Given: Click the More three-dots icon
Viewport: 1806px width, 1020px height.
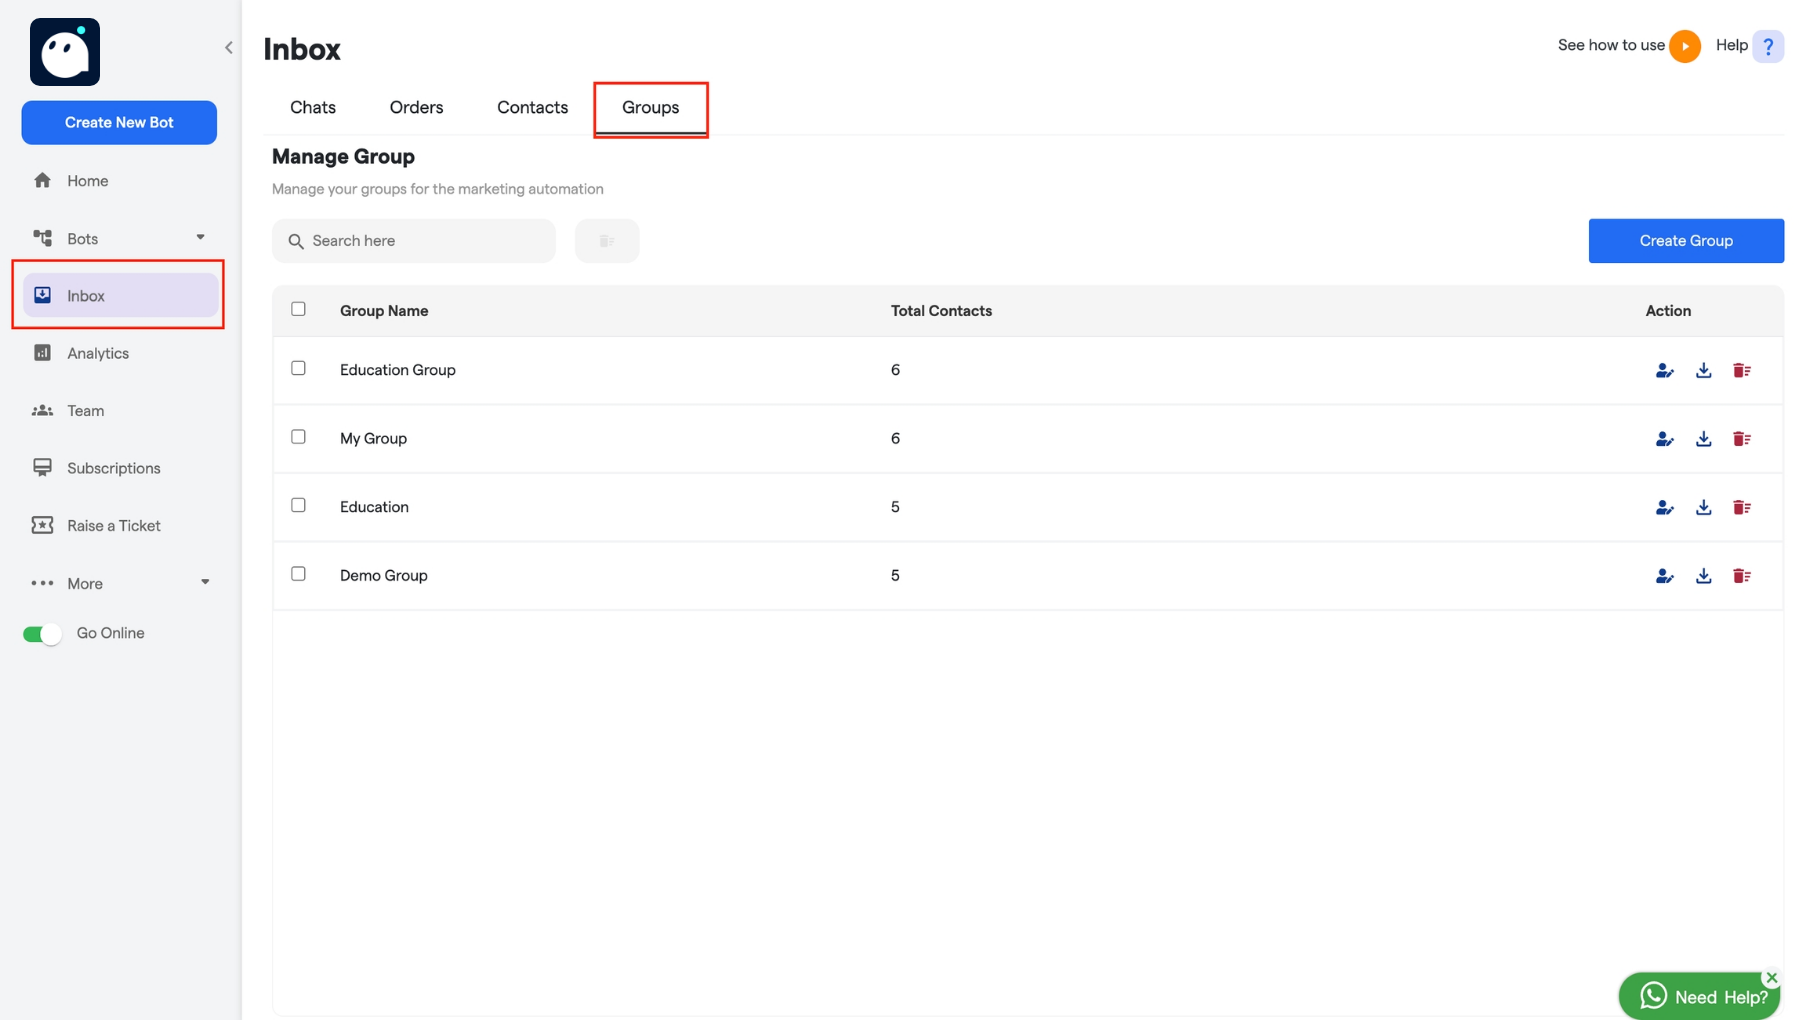Looking at the screenshot, I should [42, 583].
